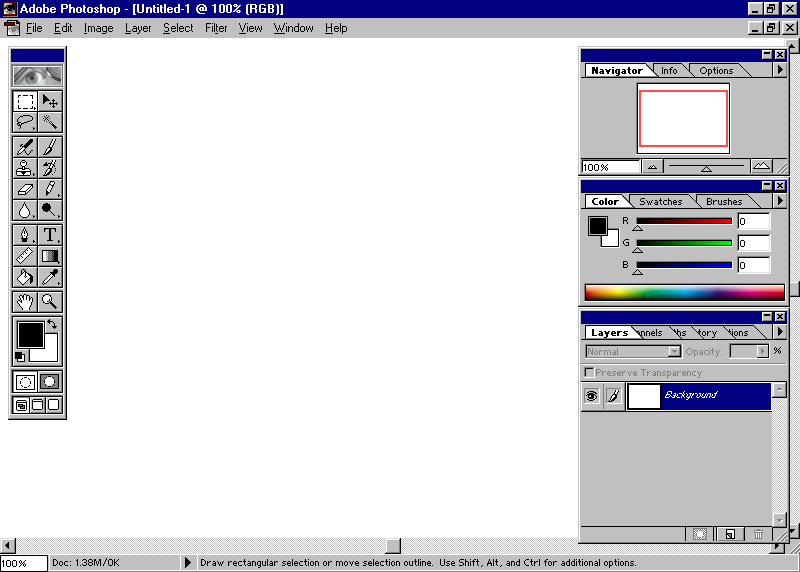
Task: Toggle paintbrush column of Background layer
Action: [x=614, y=396]
